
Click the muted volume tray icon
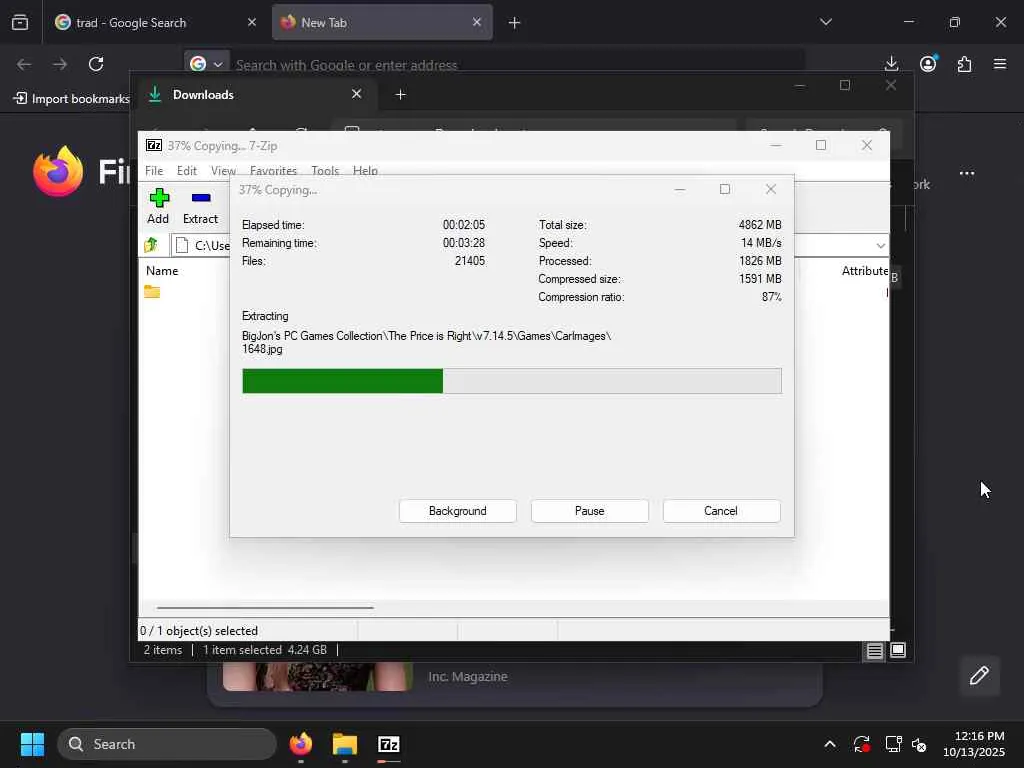(919, 744)
